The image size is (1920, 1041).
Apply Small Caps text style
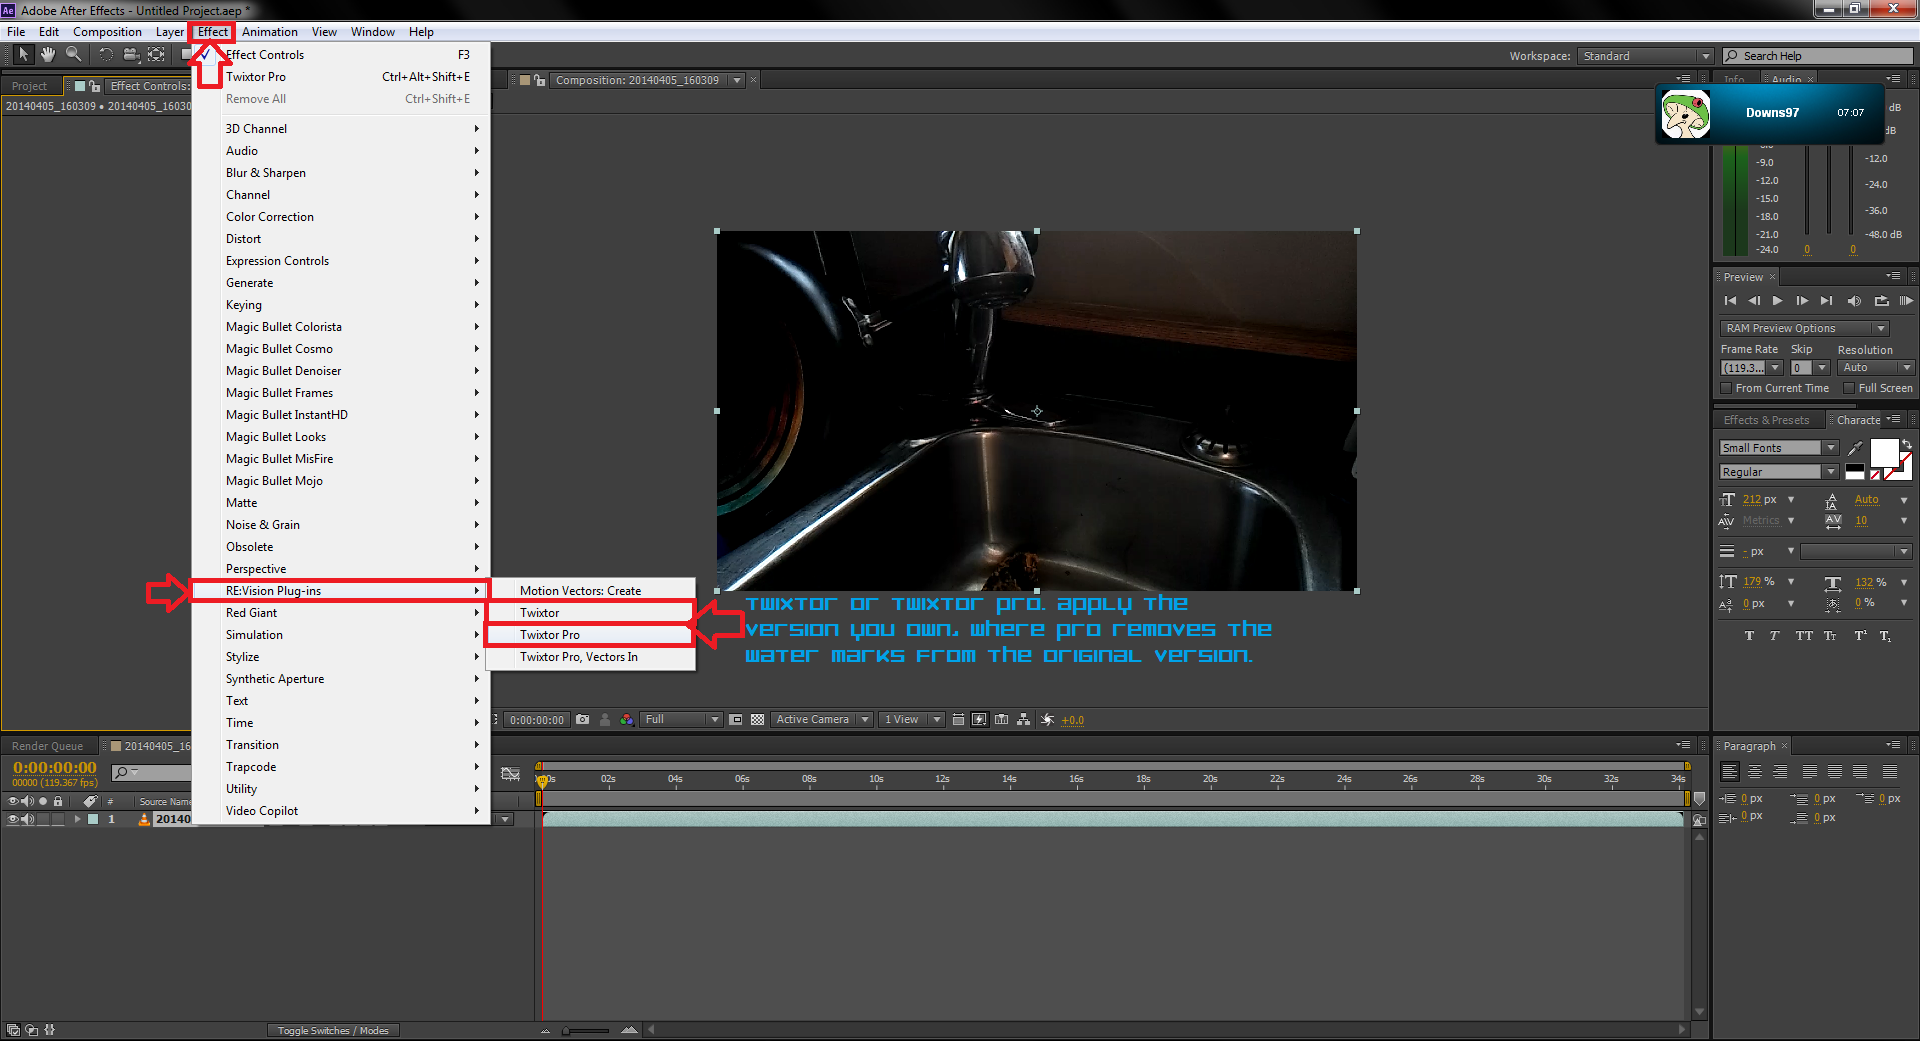click(1830, 636)
